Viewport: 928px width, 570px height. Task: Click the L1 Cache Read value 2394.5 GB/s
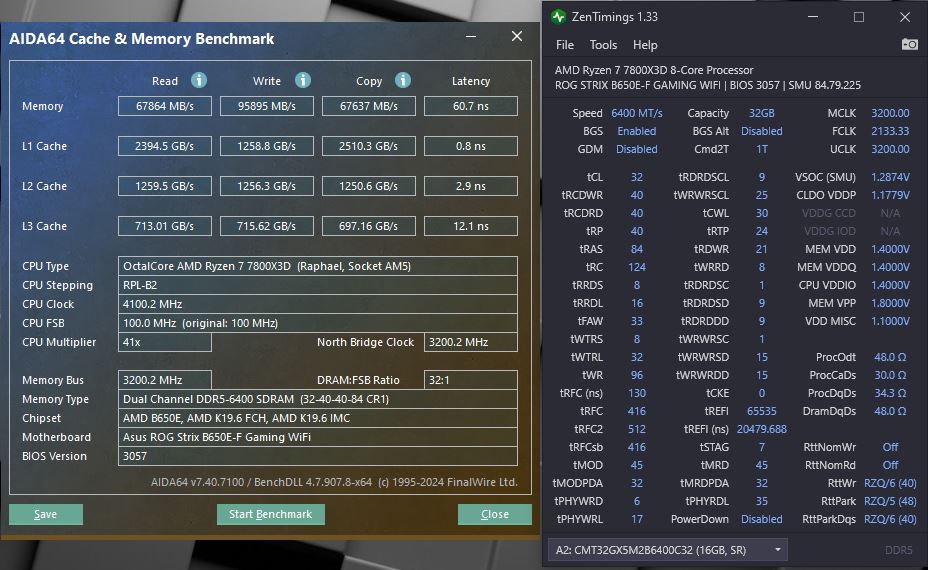point(165,146)
